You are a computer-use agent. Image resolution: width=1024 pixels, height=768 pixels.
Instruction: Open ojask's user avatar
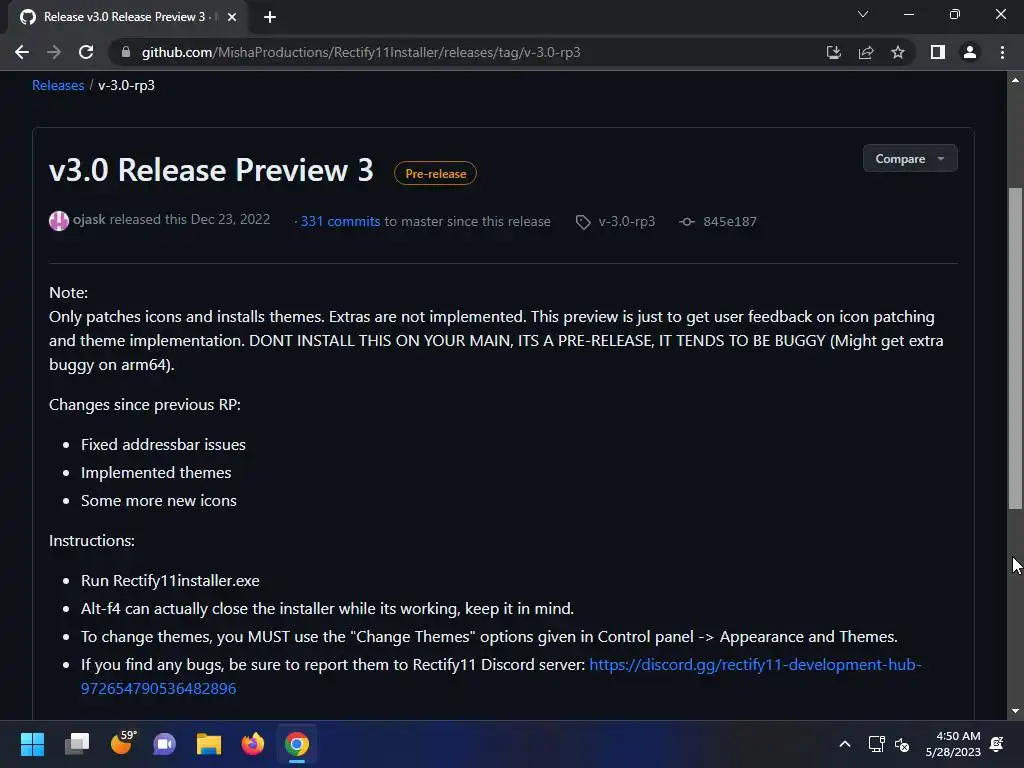59,221
